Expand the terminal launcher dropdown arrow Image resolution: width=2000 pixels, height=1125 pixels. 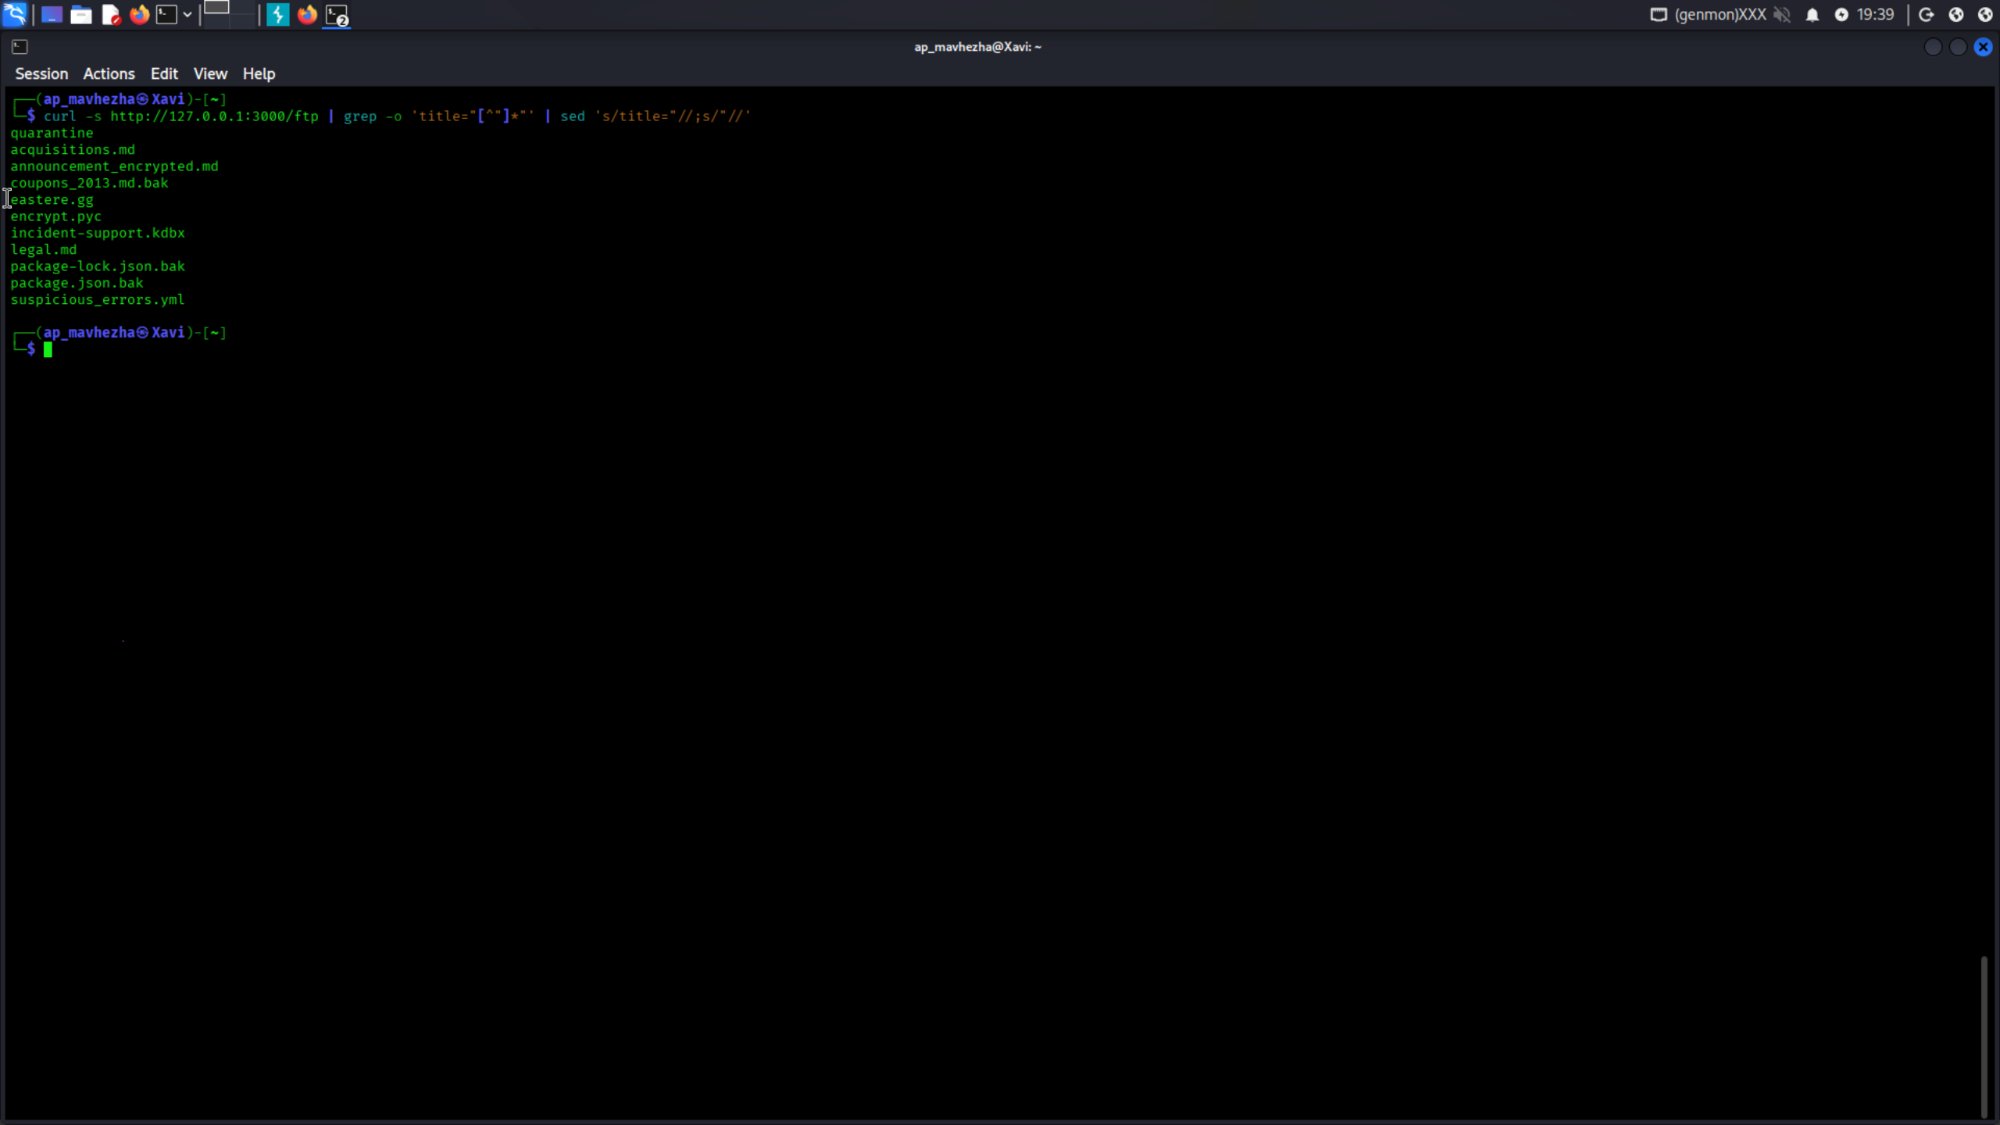(x=187, y=15)
